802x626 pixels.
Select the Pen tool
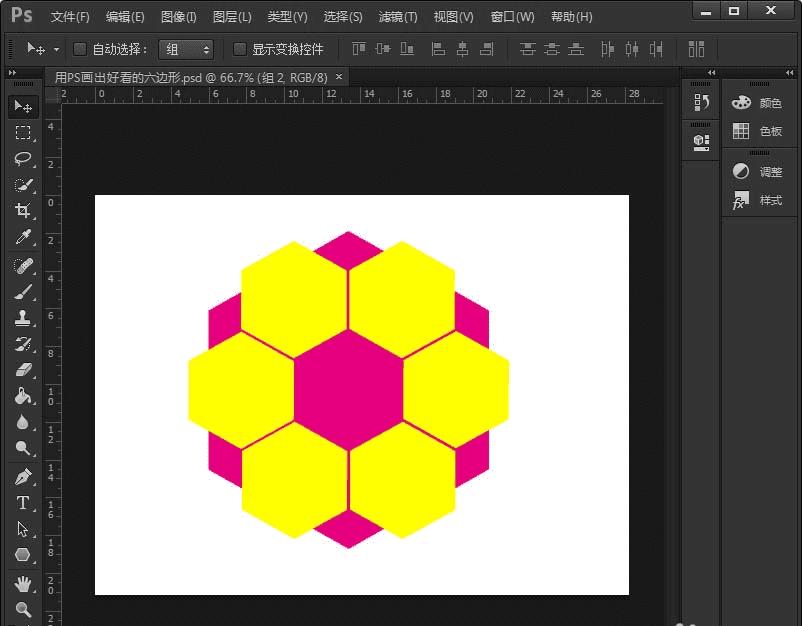click(x=23, y=476)
